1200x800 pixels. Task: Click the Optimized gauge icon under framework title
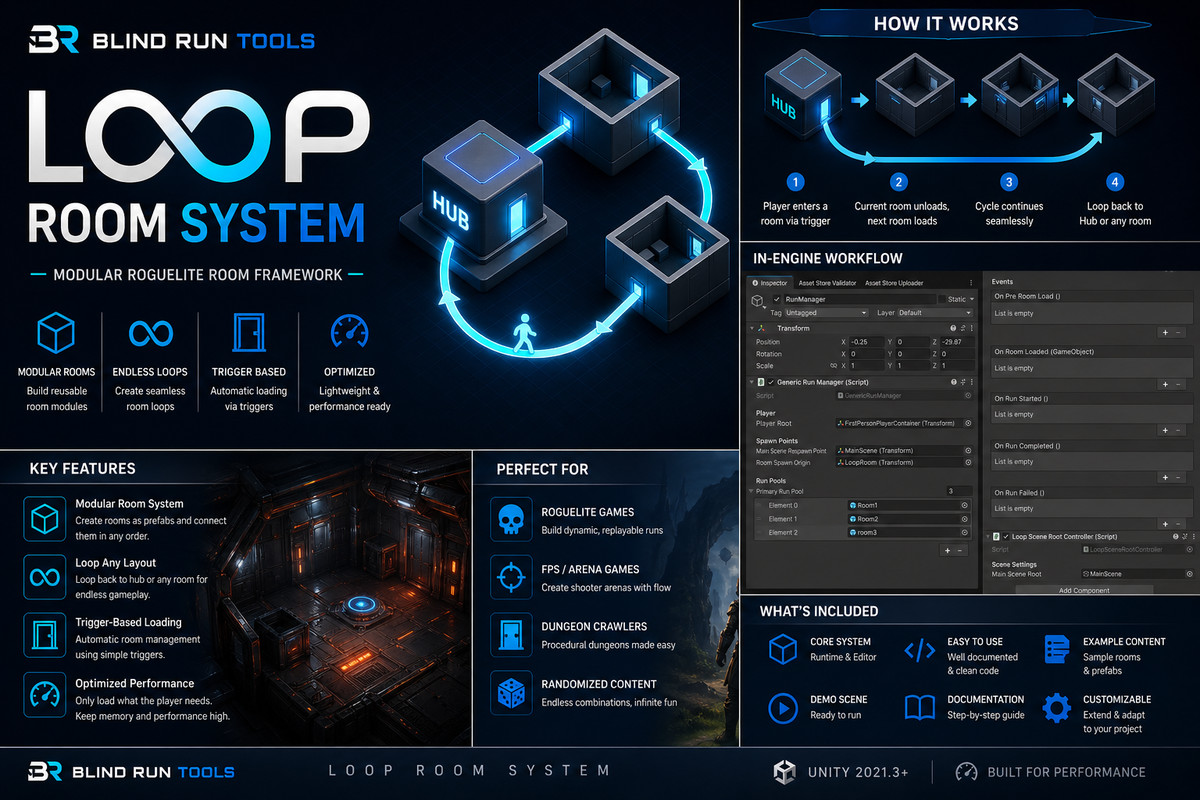point(350,331)
